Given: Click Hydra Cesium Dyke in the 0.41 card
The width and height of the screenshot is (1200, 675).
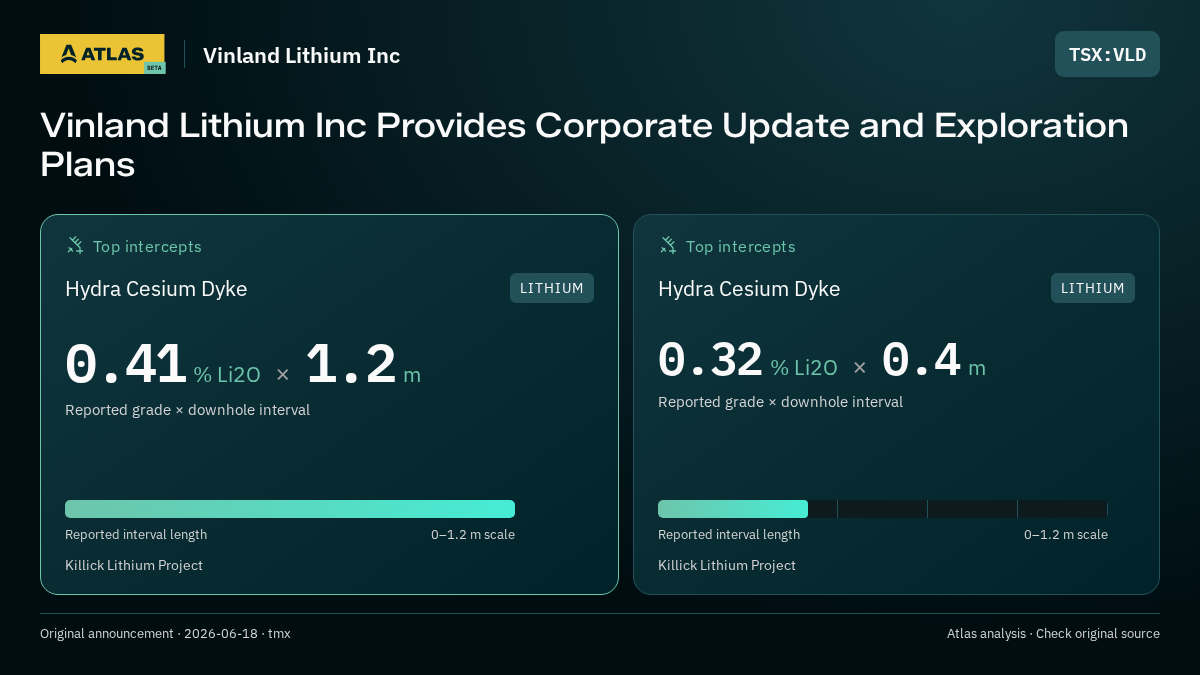Looking at the screenshot, I should (156, 289).
